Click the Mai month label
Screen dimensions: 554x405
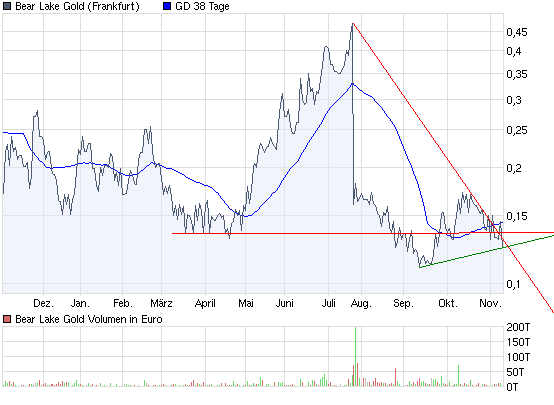pos(246,303)
